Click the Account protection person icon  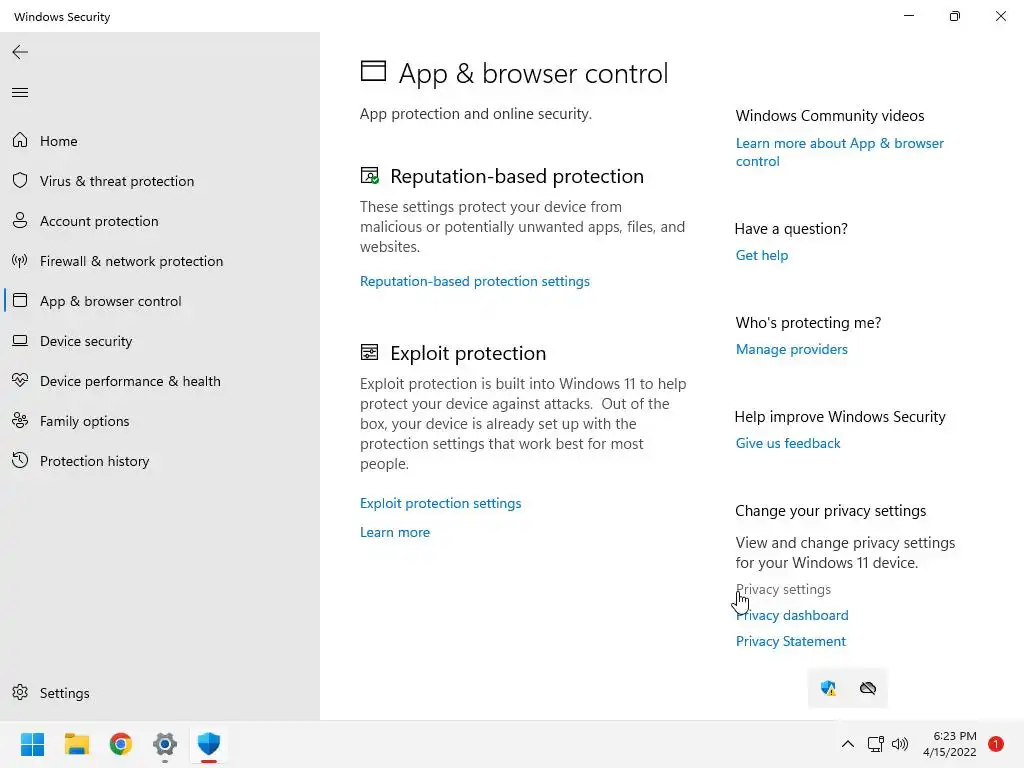20,220
